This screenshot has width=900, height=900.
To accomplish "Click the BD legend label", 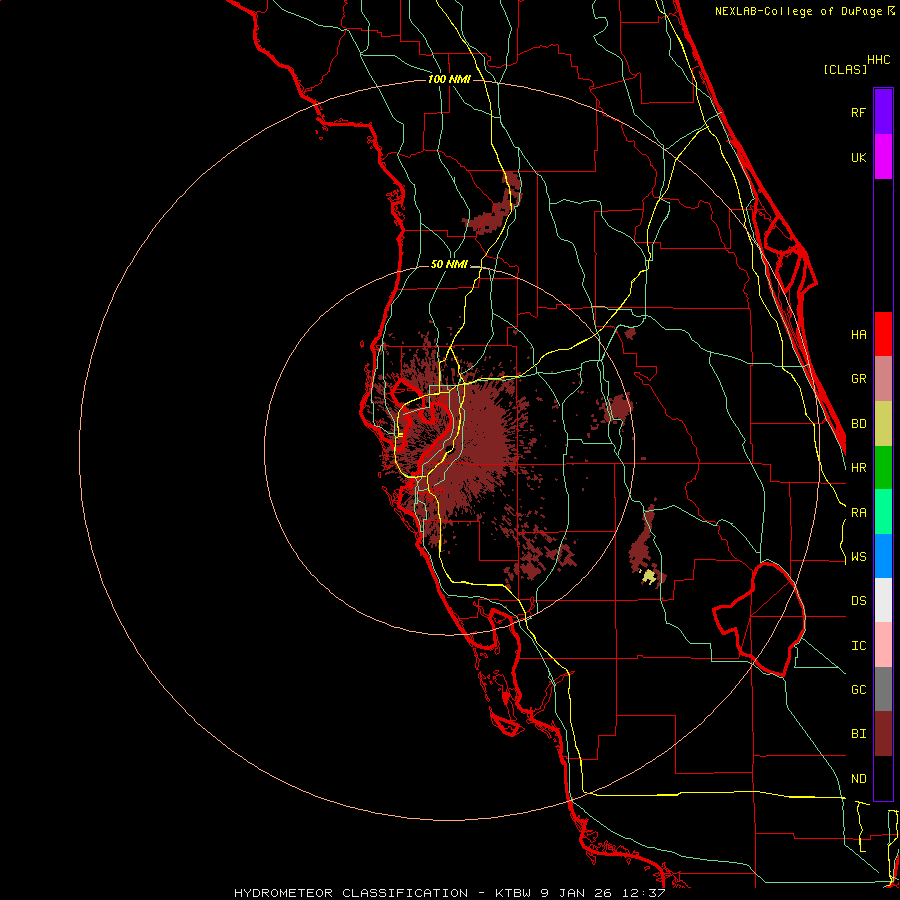I will click(858, 424).
